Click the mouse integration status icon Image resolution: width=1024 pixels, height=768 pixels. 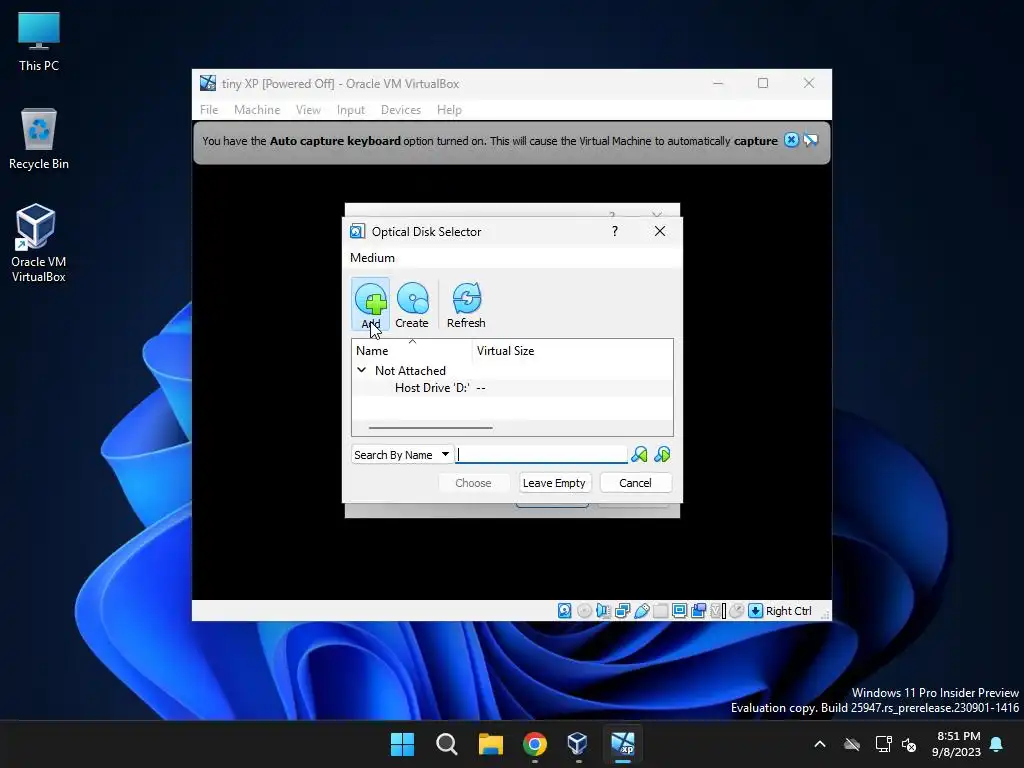tap(737, 611)
